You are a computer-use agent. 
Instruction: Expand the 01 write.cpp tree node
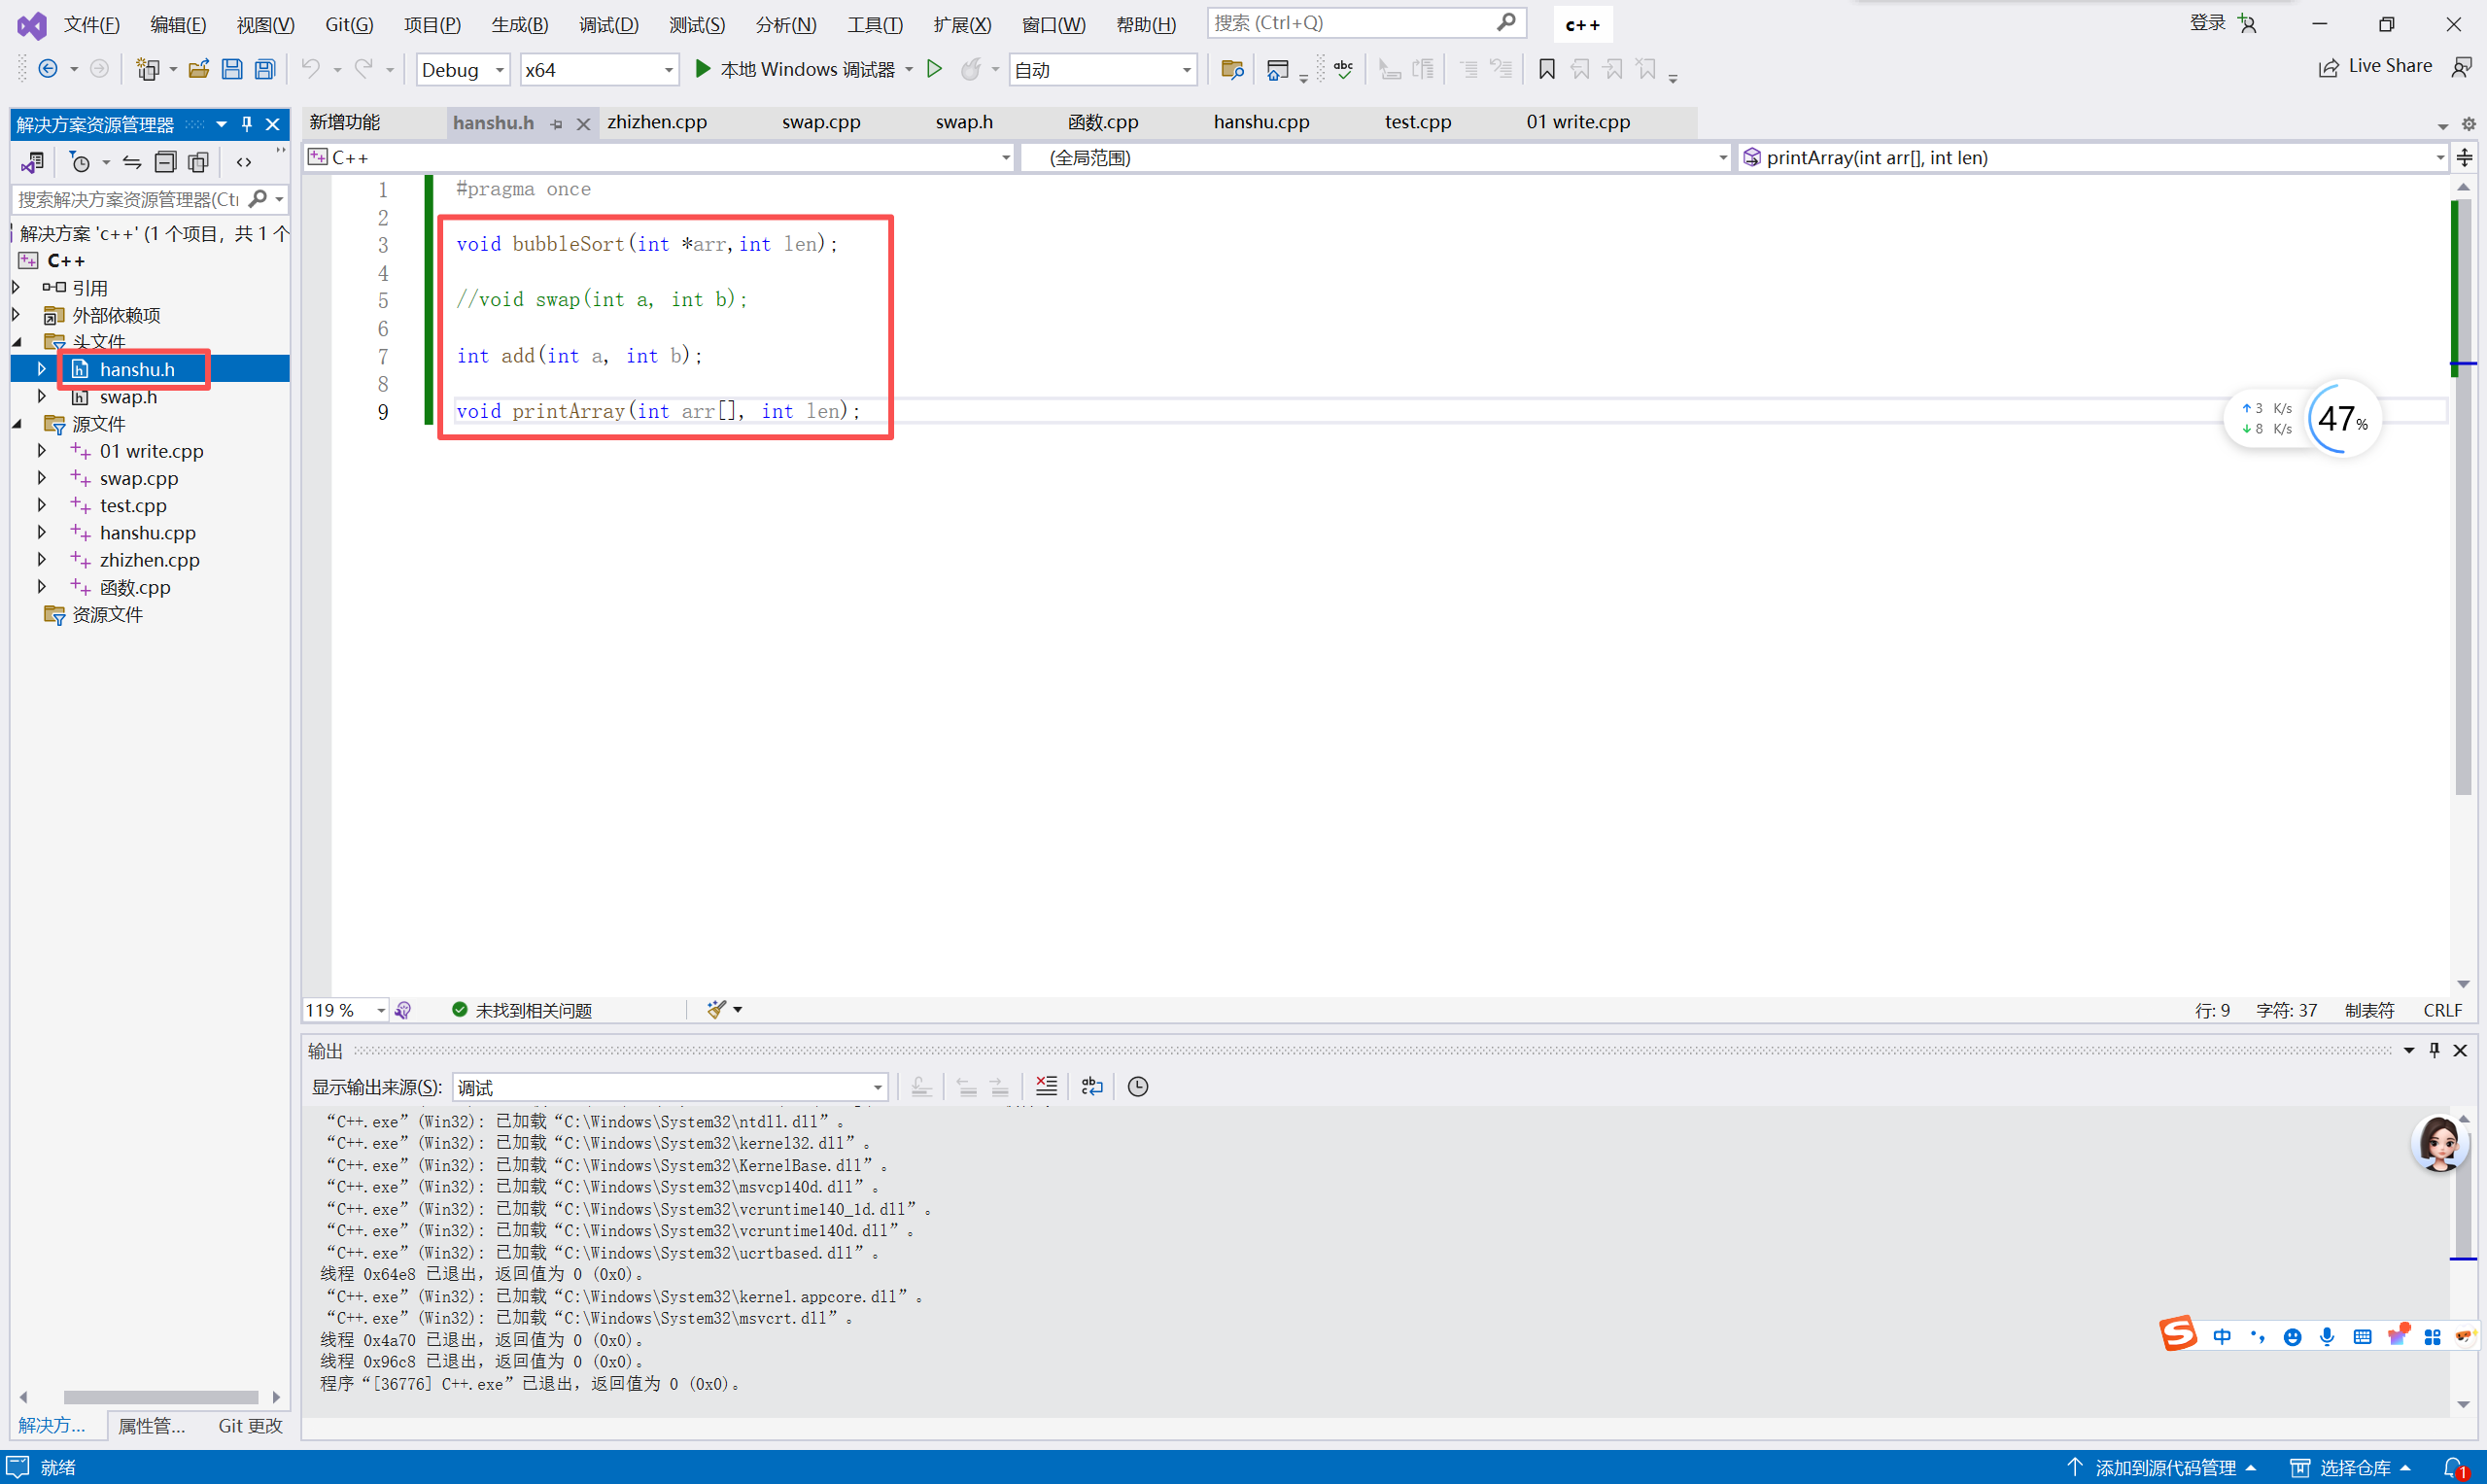tap(42, 451)
